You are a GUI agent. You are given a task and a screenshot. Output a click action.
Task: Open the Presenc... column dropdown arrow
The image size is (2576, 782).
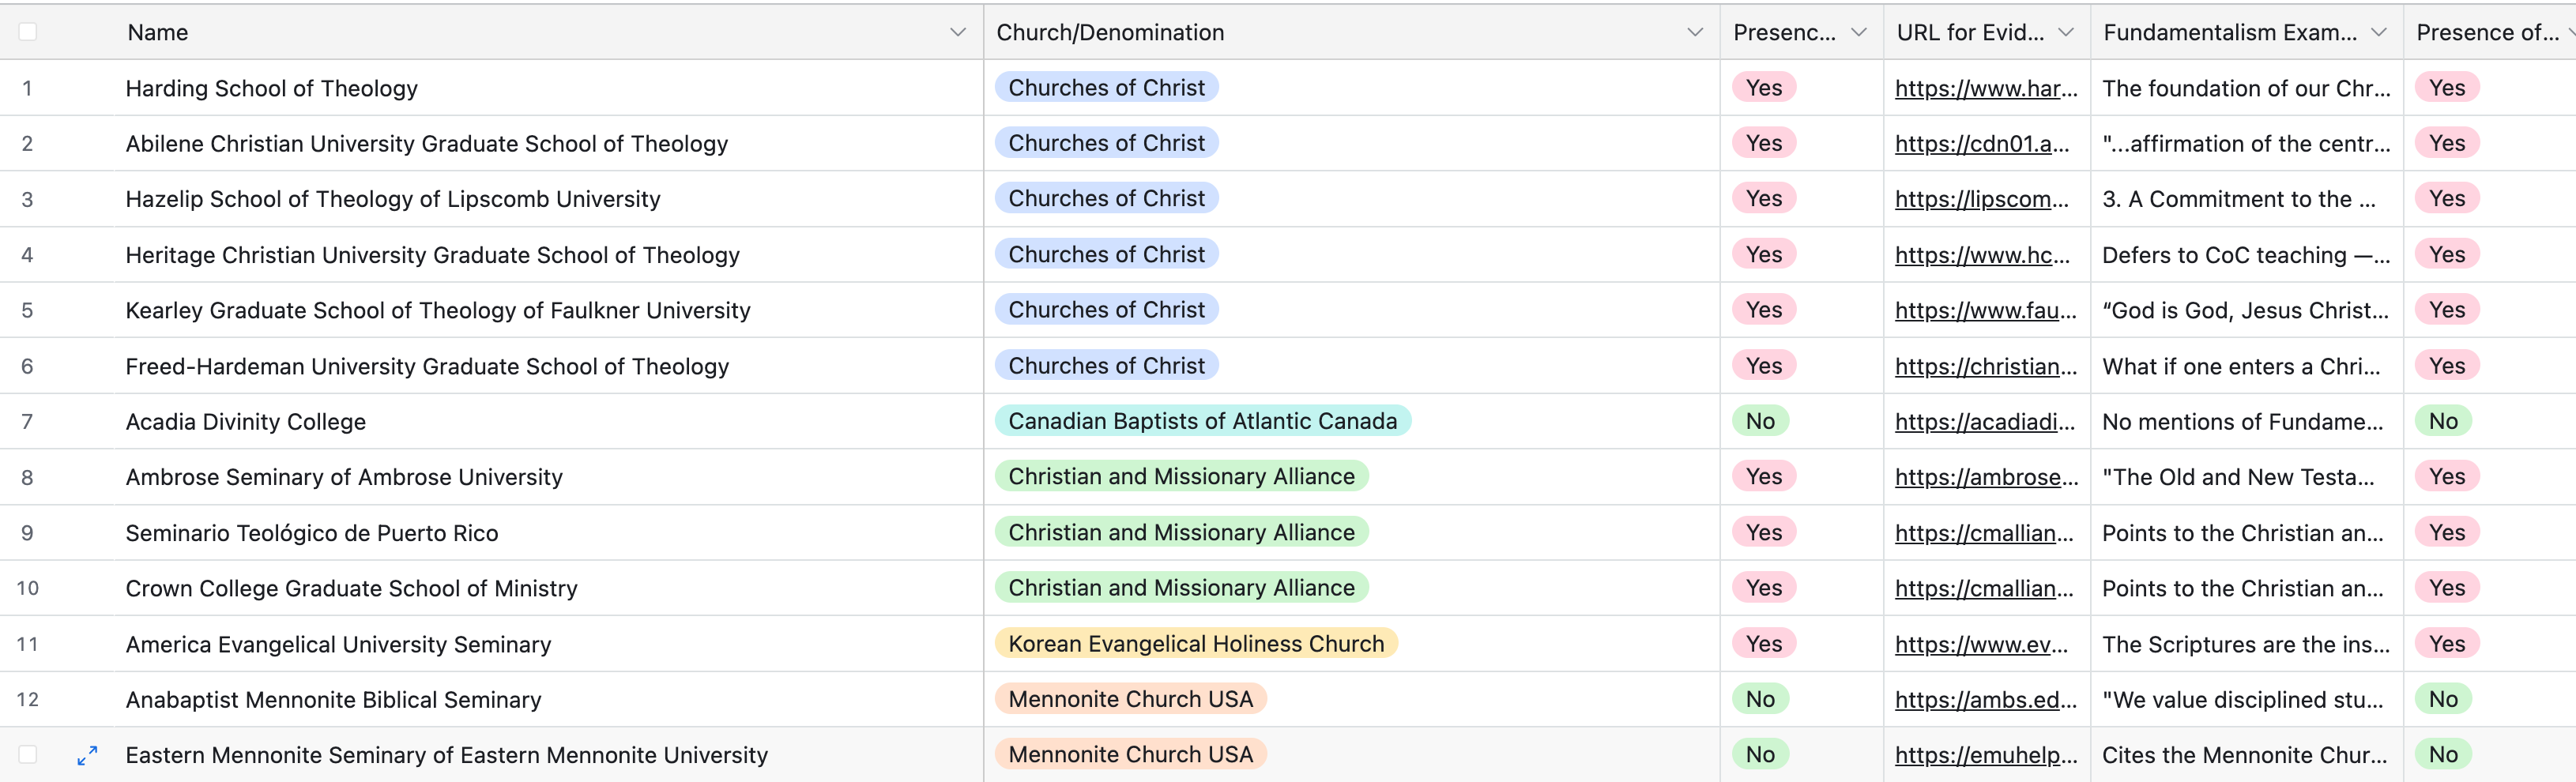[x=1858, y=32]
